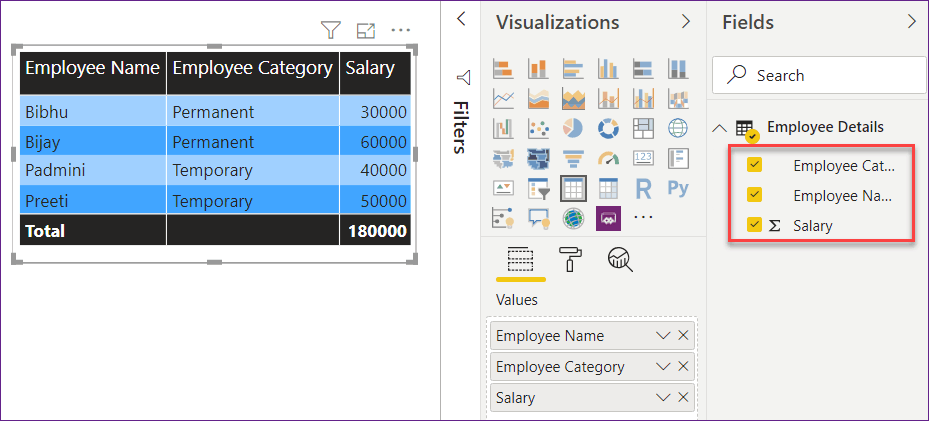The height and width of the screenshot is (421, 929).
Task: Select the R script visual
Action: 643,188
